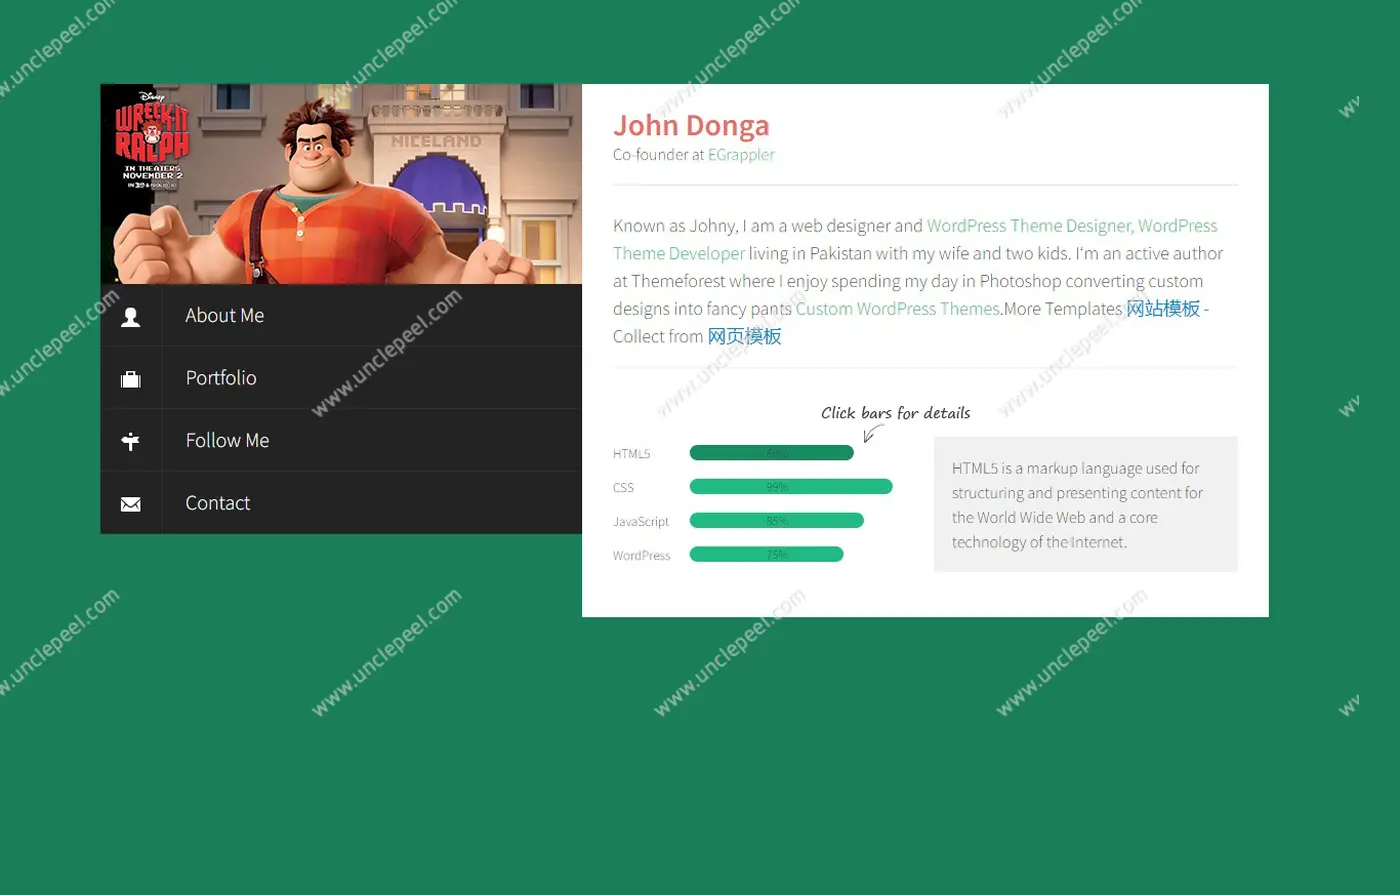Open the 网站模板 link

(1163, 308)
